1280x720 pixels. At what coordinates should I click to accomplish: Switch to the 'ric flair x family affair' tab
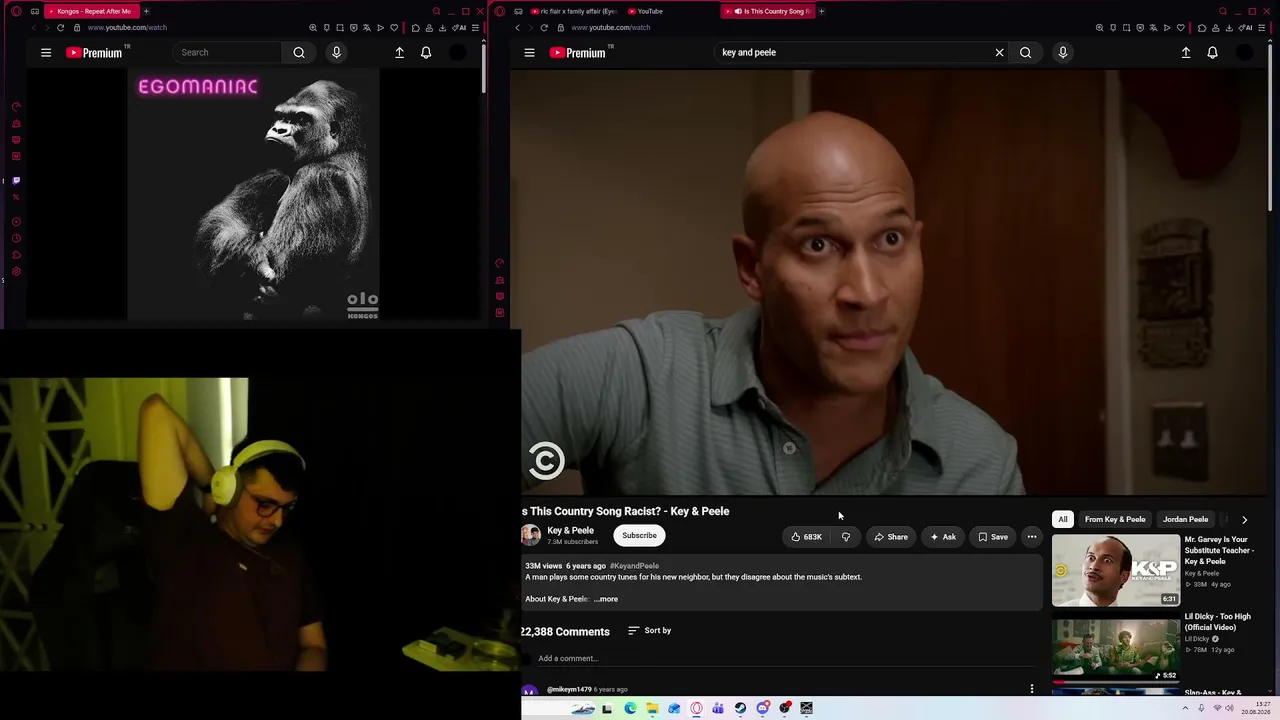click(573, 11)
